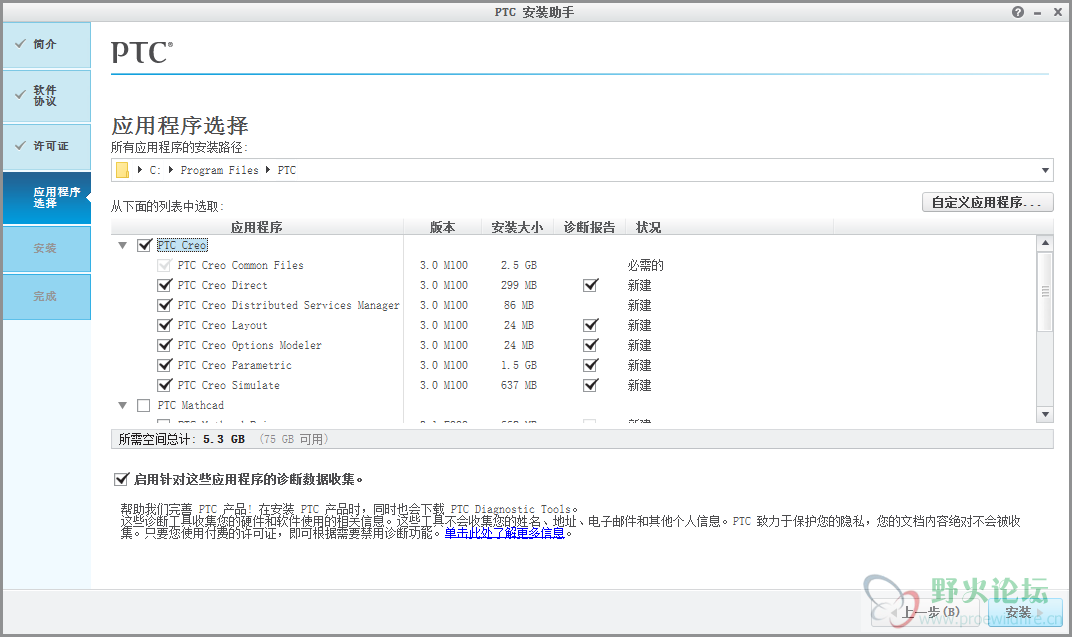This screenshot has width=1072, height=637.
Task: Select the PTC Creo Distributed Services Manager label
Action: [289, 305]
